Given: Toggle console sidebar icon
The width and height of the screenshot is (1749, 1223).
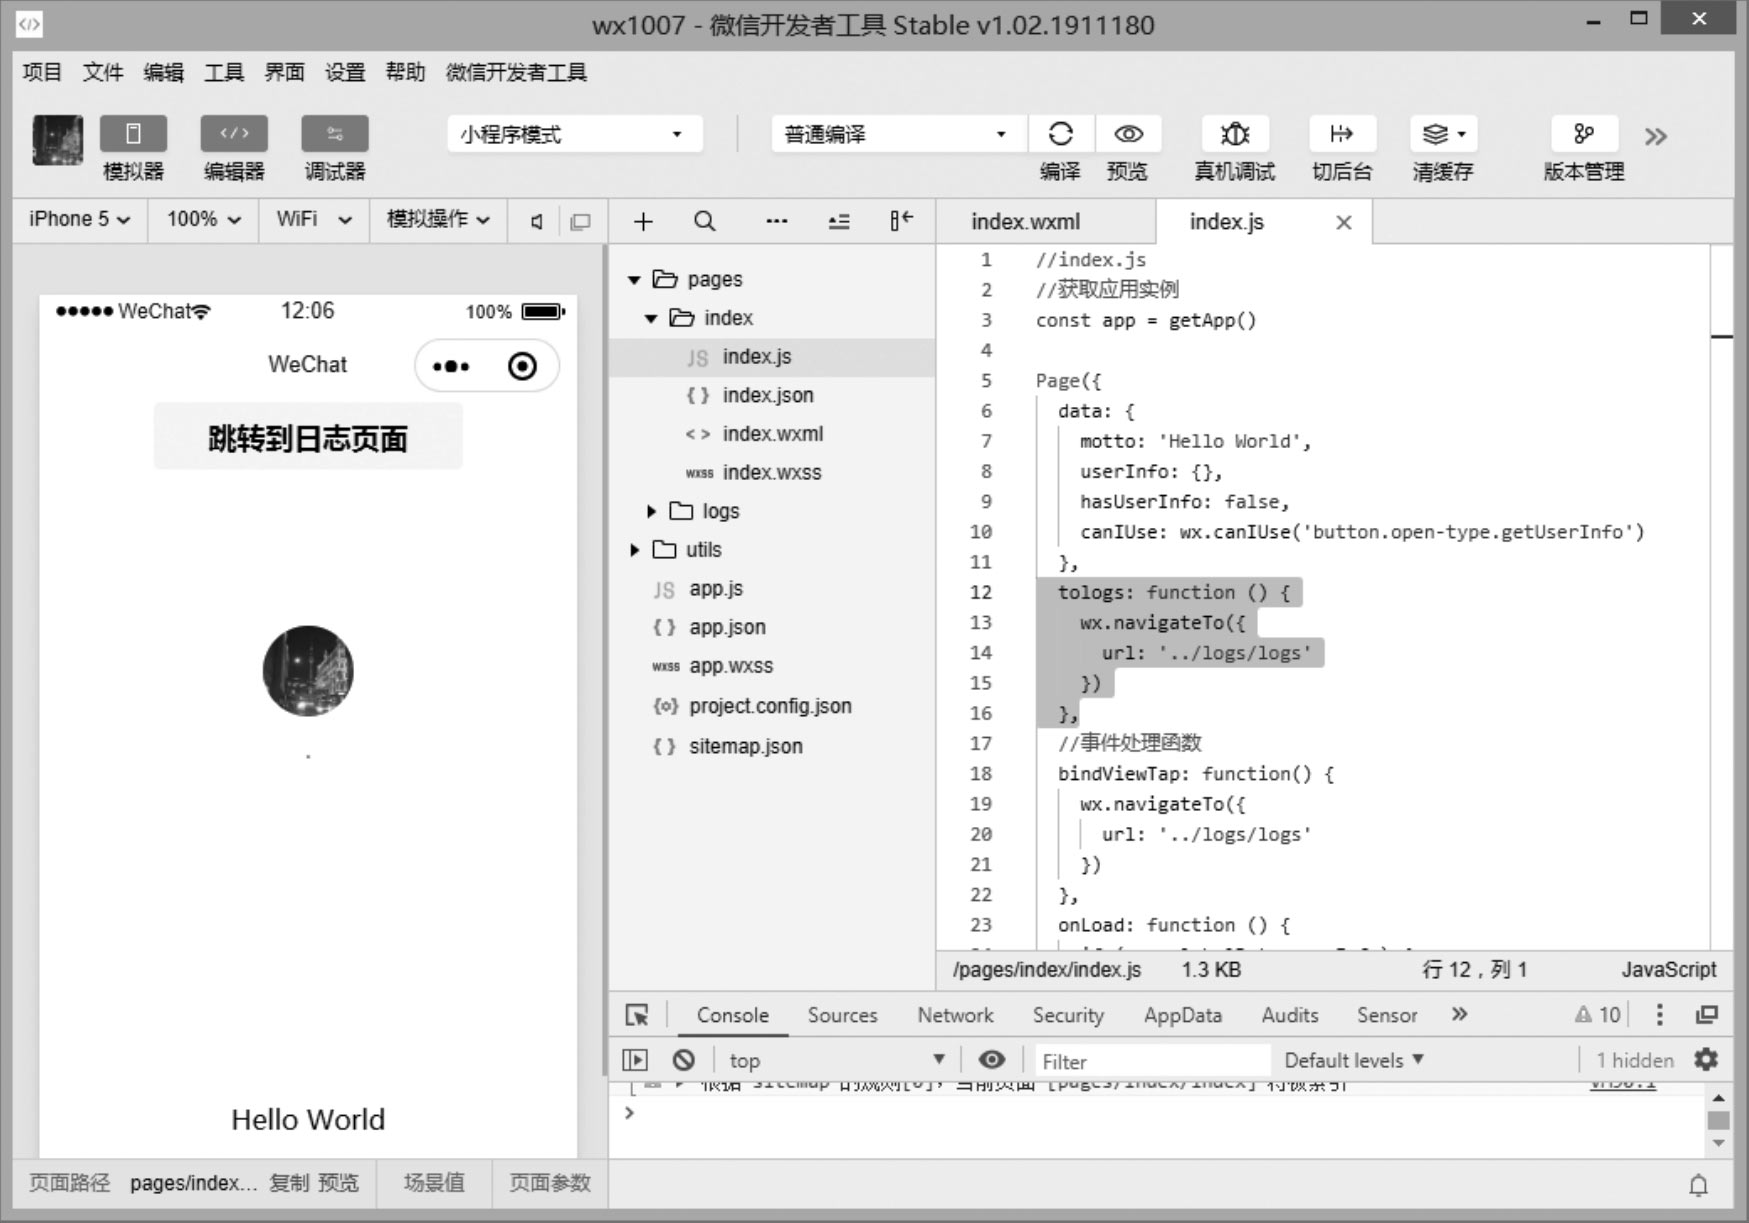Looking at the screenshot, I should click(635, 1060).
